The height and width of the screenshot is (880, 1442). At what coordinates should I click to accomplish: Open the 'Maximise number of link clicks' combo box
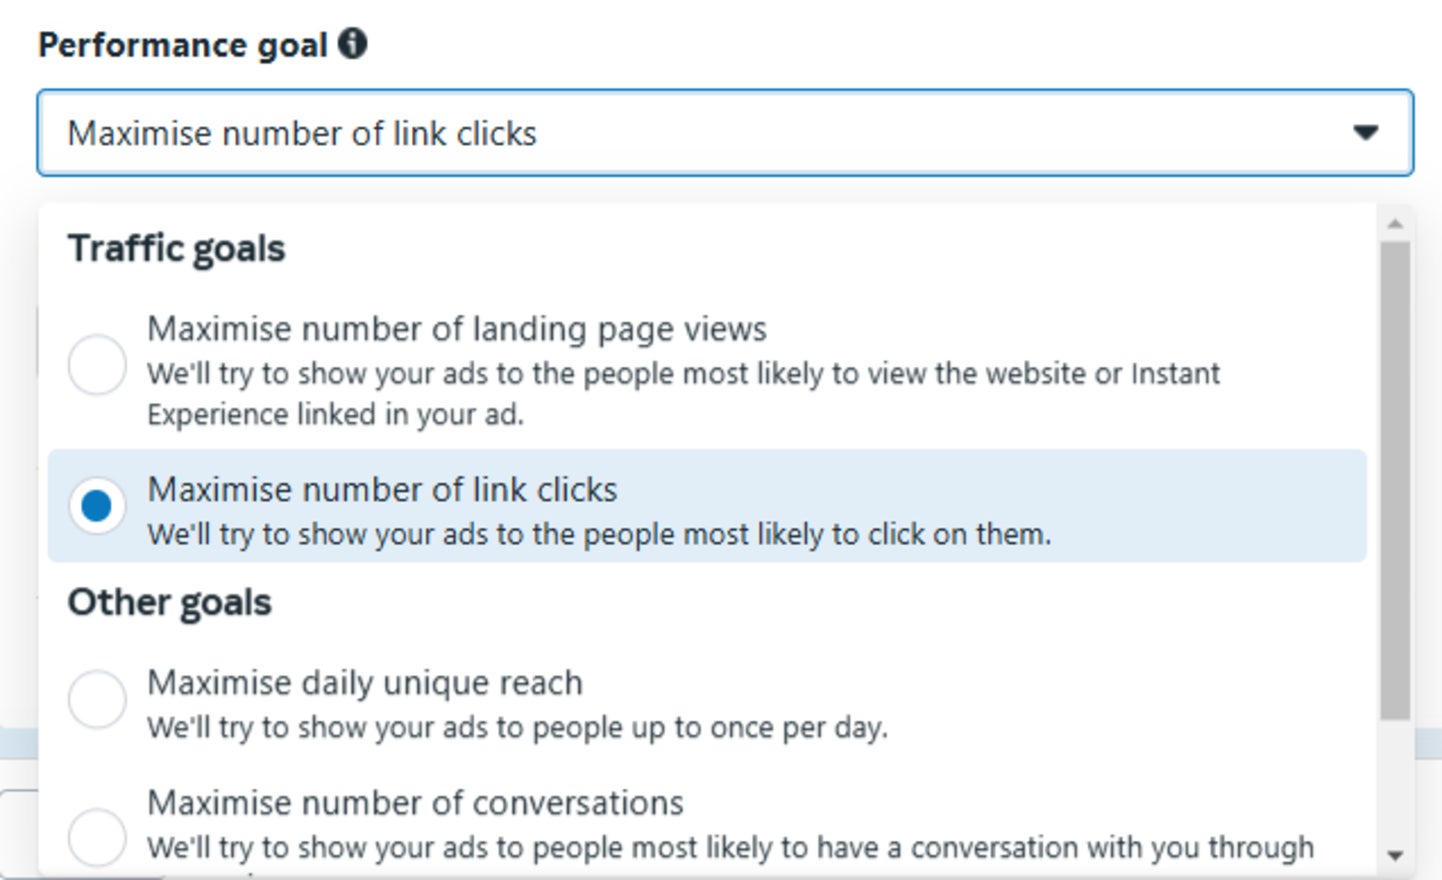[x=700, y=133]
